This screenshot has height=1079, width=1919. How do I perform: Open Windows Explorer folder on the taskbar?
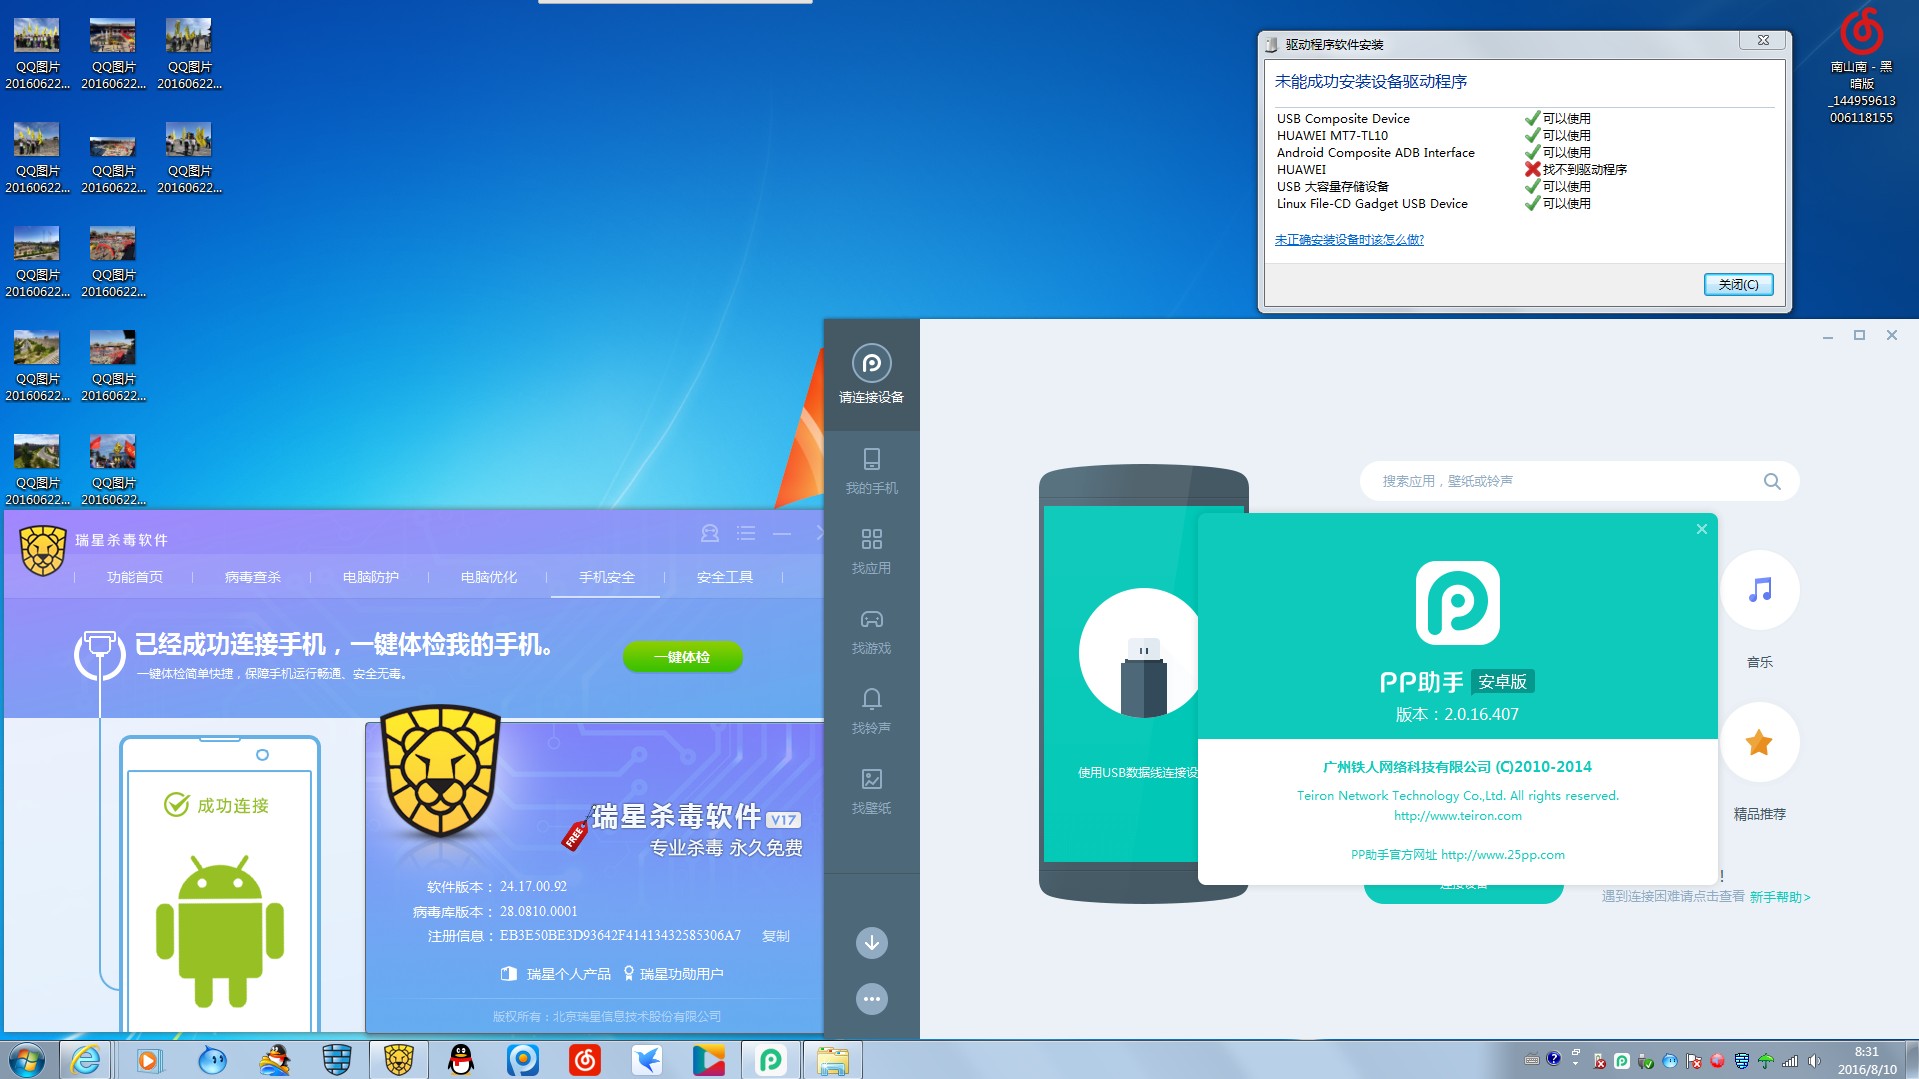click(x=832, y=1060)
